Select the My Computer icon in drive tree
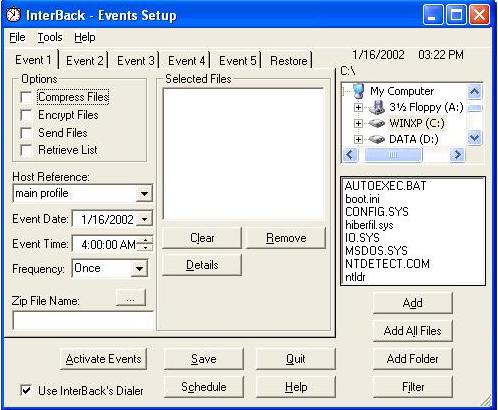This screenshot has height=410, width=498. click(x=358, y=91)
